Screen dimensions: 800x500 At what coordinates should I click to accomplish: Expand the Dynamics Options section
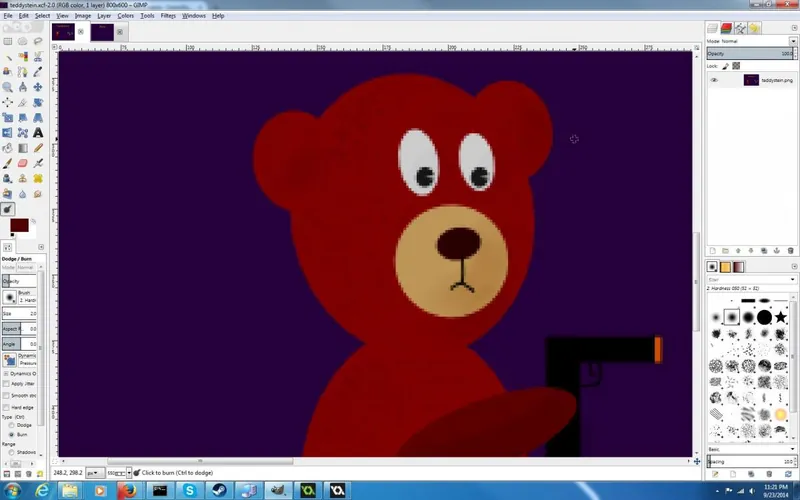pos(6,373)
